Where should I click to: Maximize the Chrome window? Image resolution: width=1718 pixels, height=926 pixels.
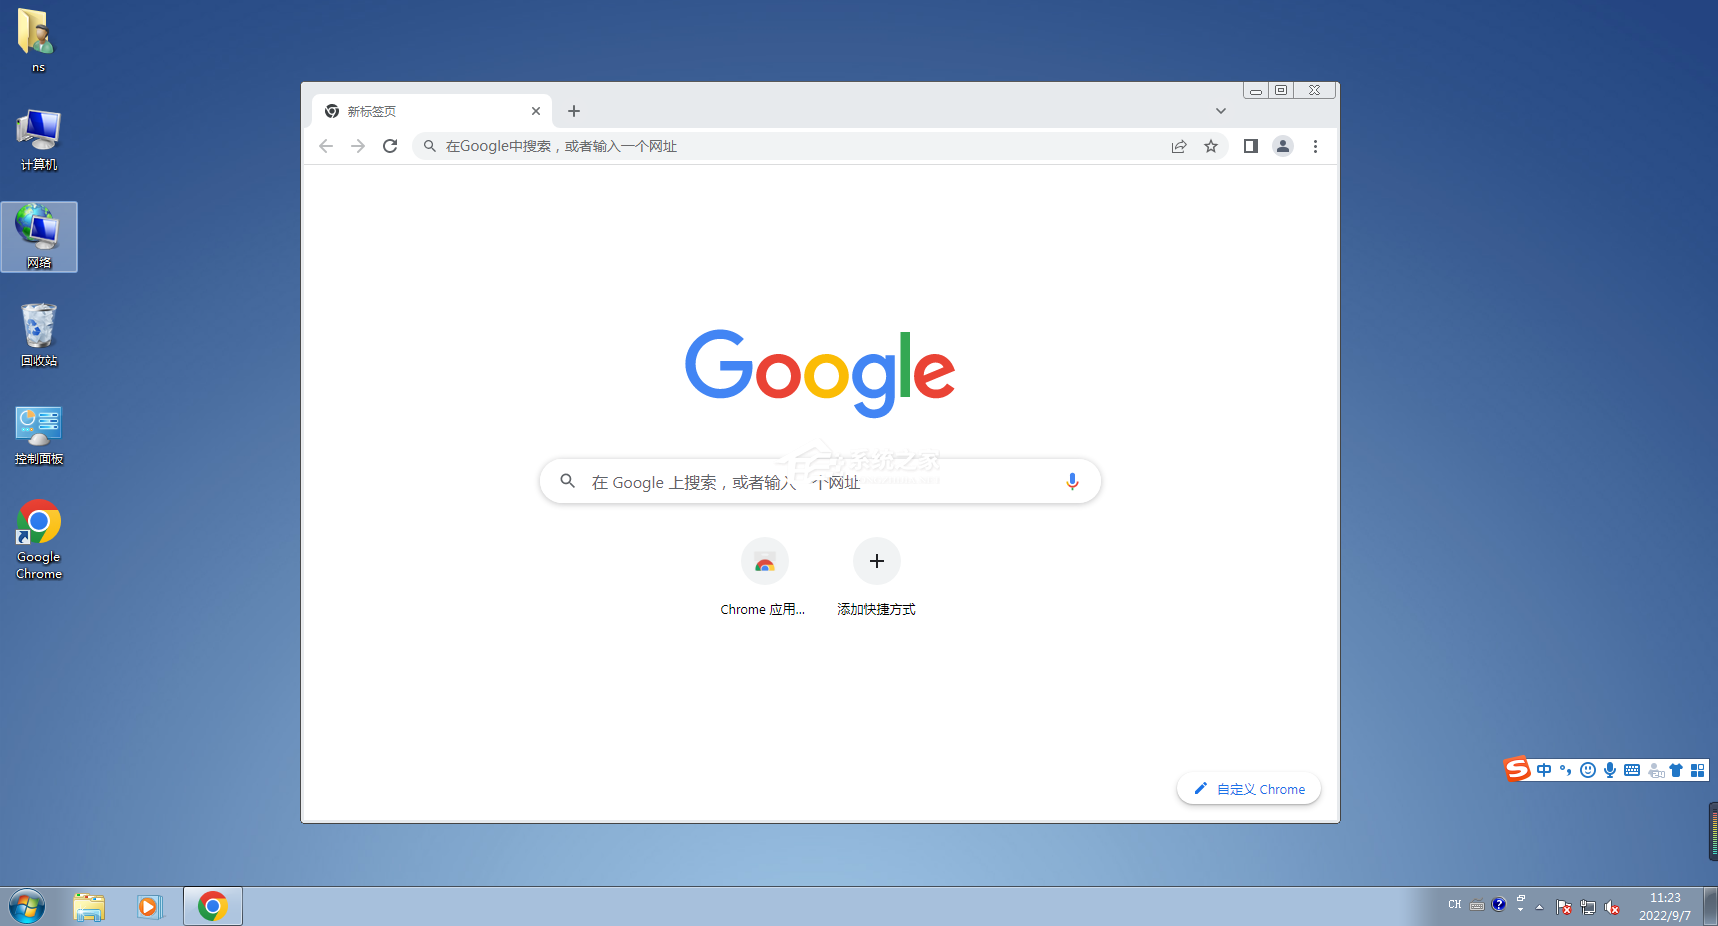[1281, 90]
